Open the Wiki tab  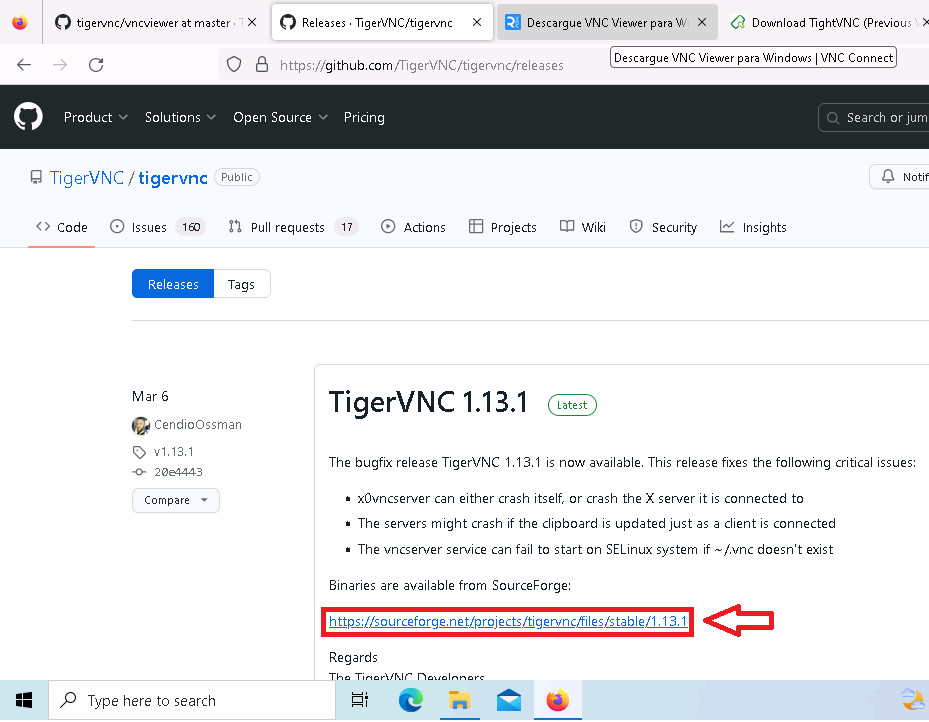coord(582,227)
